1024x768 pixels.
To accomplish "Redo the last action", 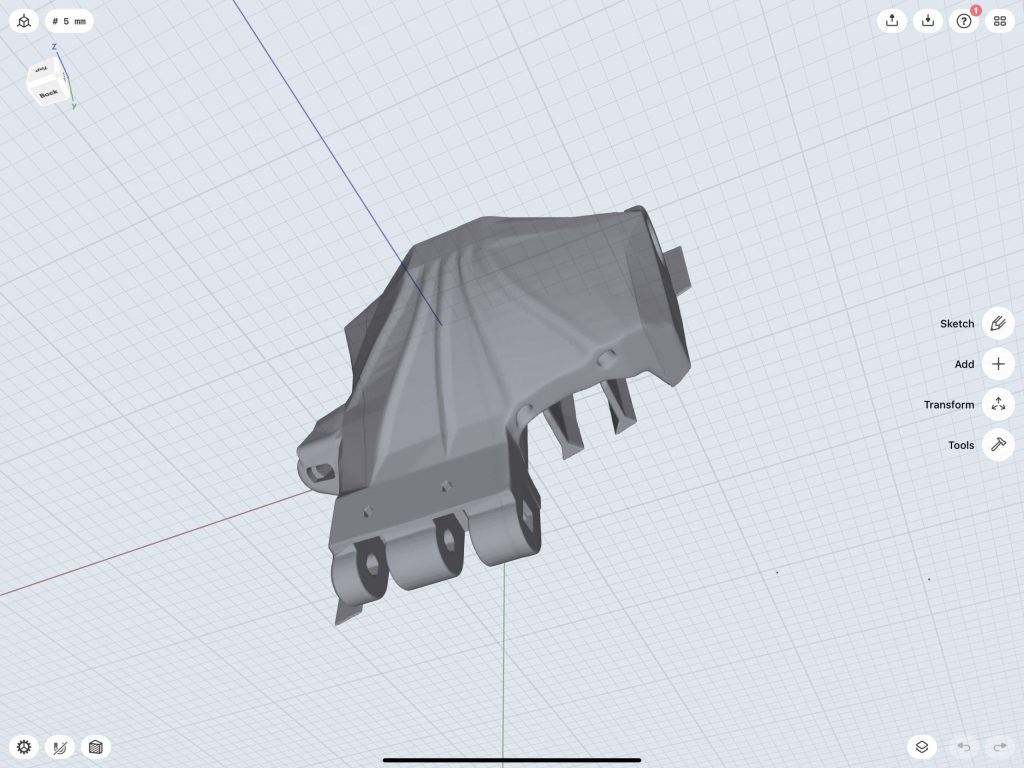I will 1000,746.
